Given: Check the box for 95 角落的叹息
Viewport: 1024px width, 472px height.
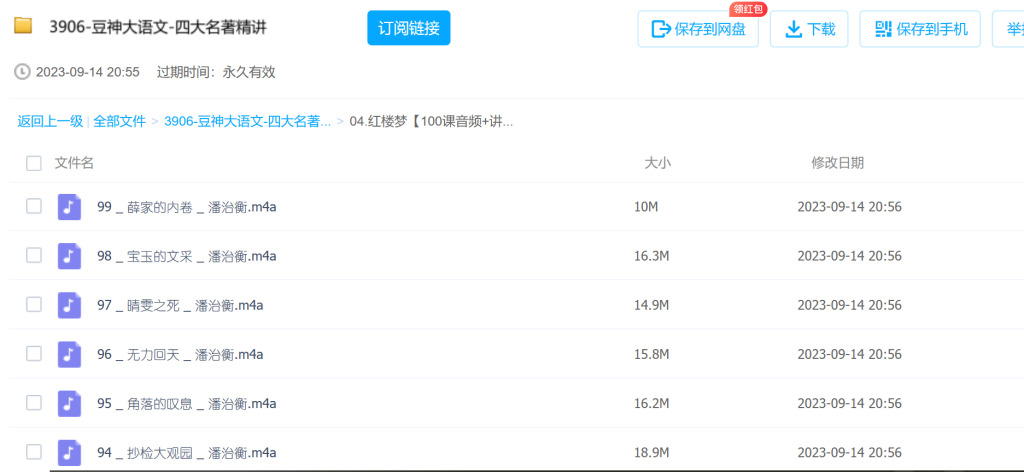Looking at the screenshot, I should click(x=34, y=402).
